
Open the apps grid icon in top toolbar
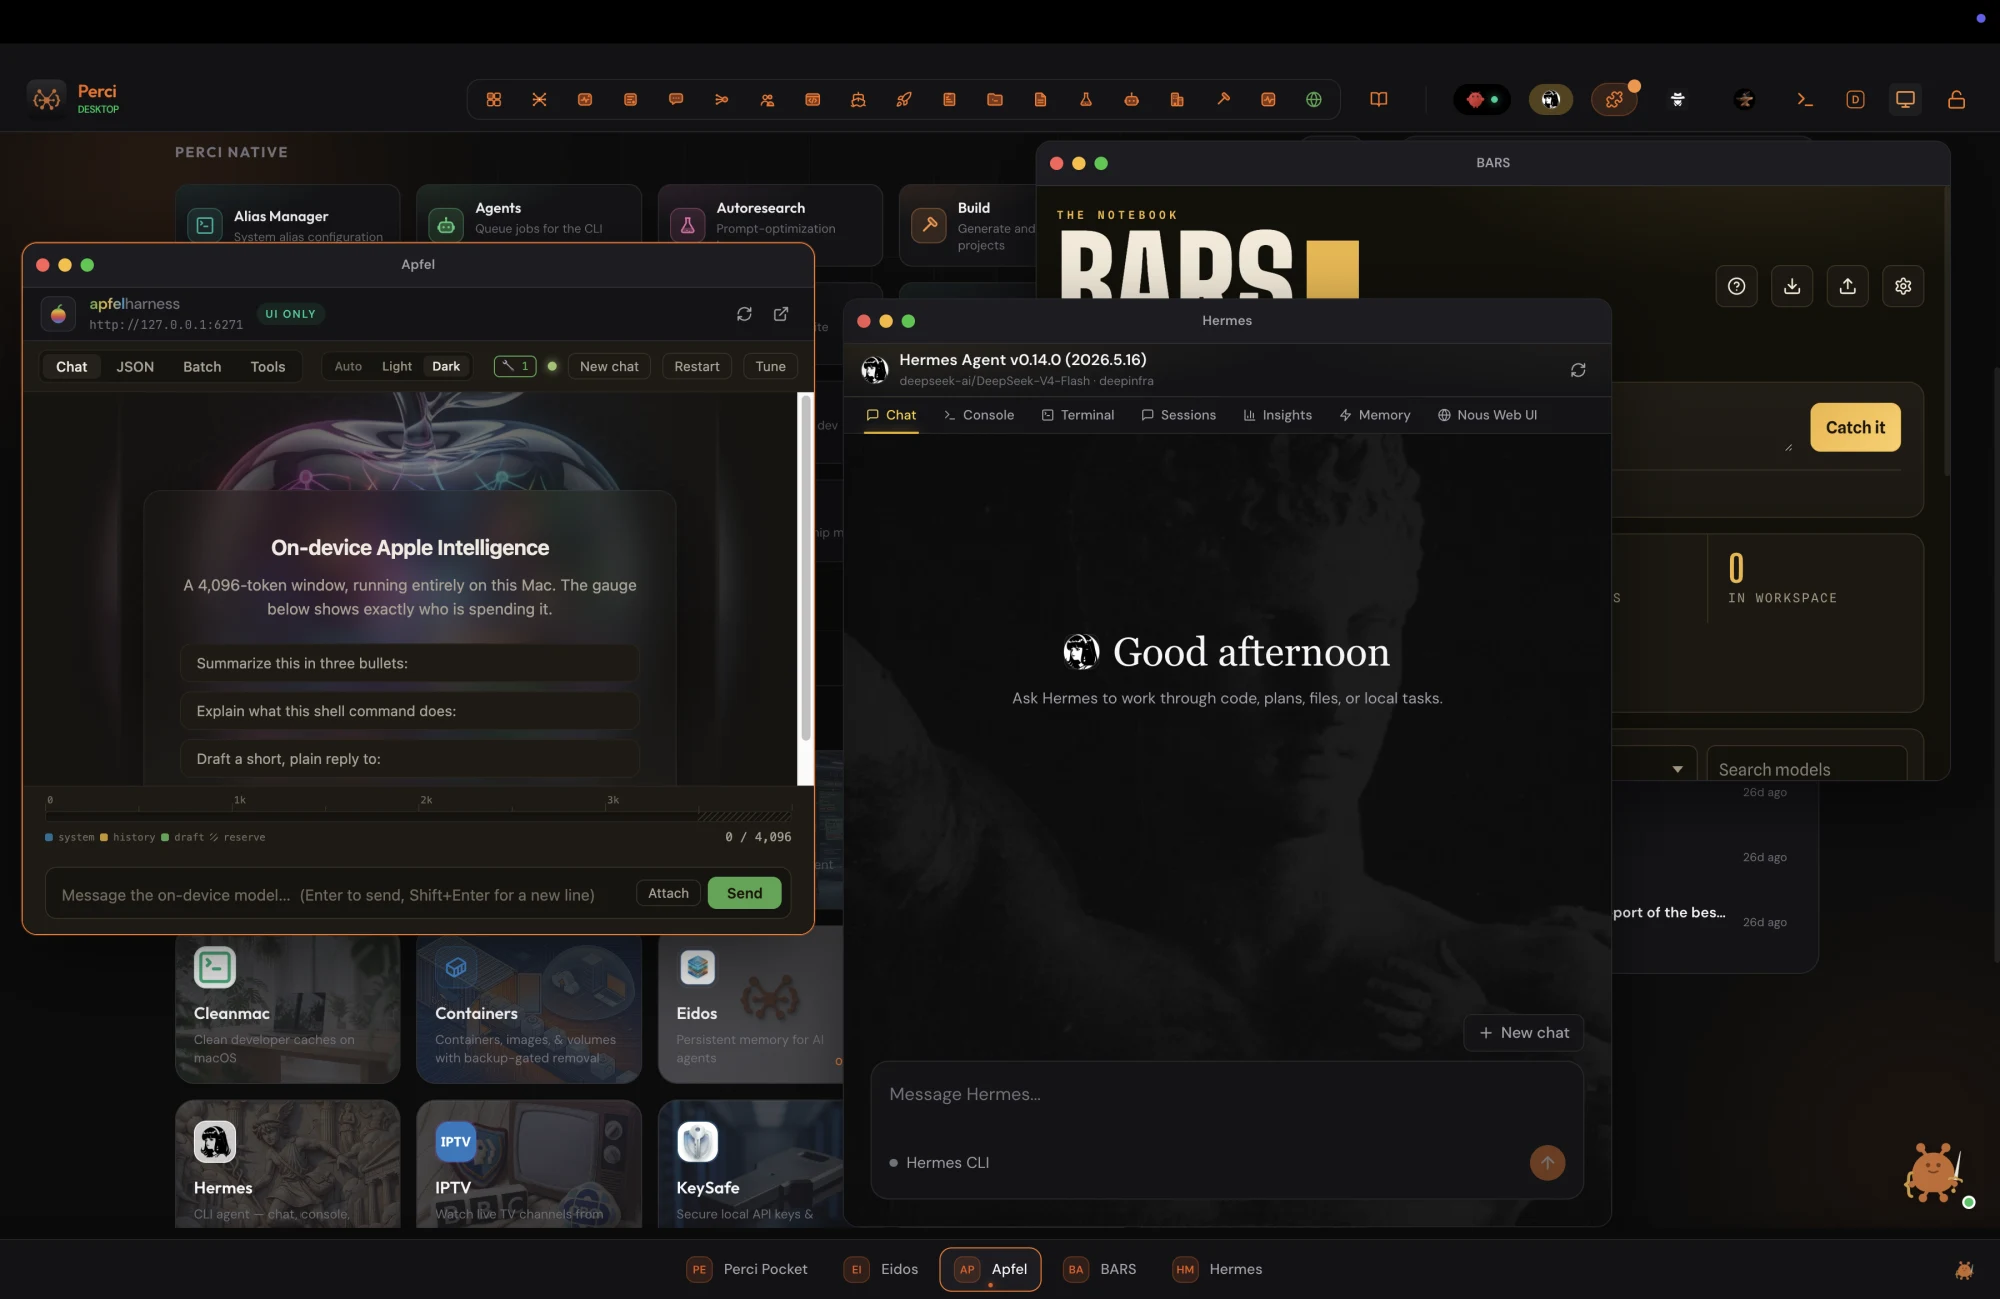pos(494,100)
